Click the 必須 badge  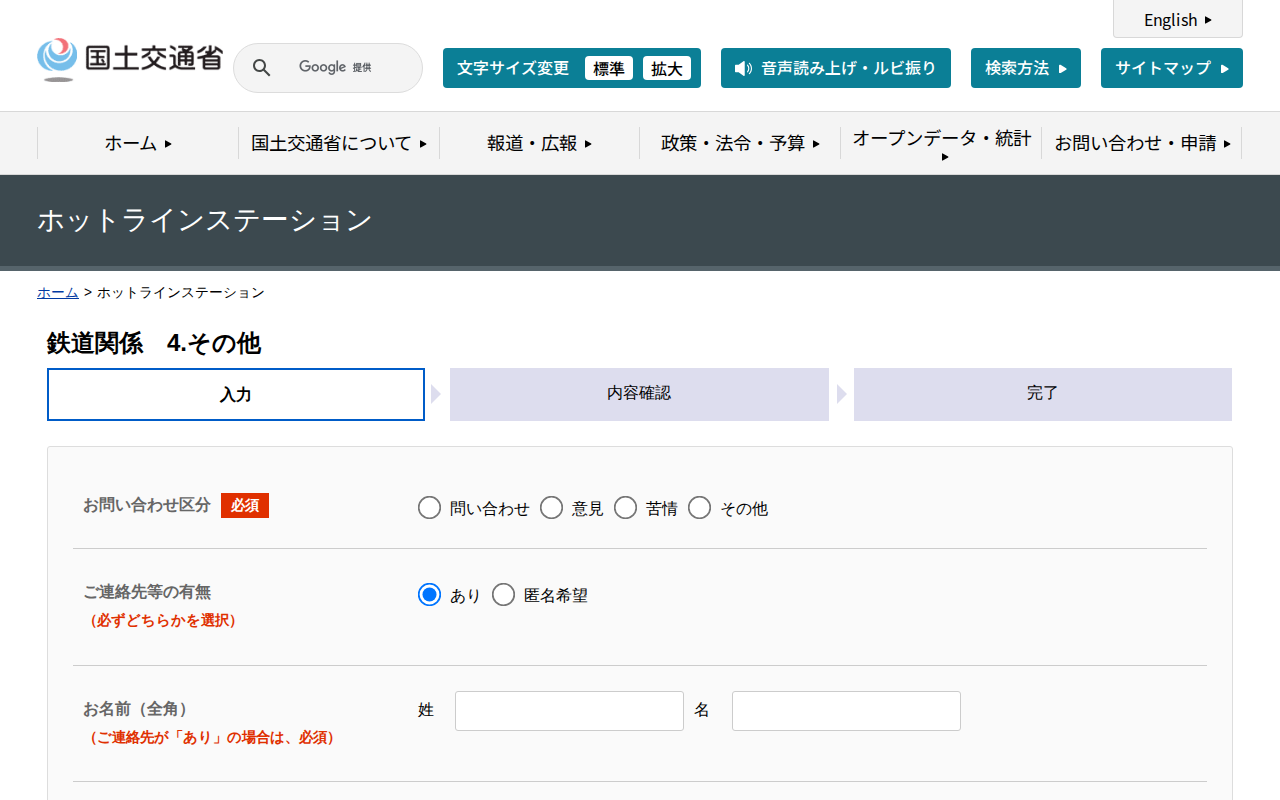(x=245, y=506)
